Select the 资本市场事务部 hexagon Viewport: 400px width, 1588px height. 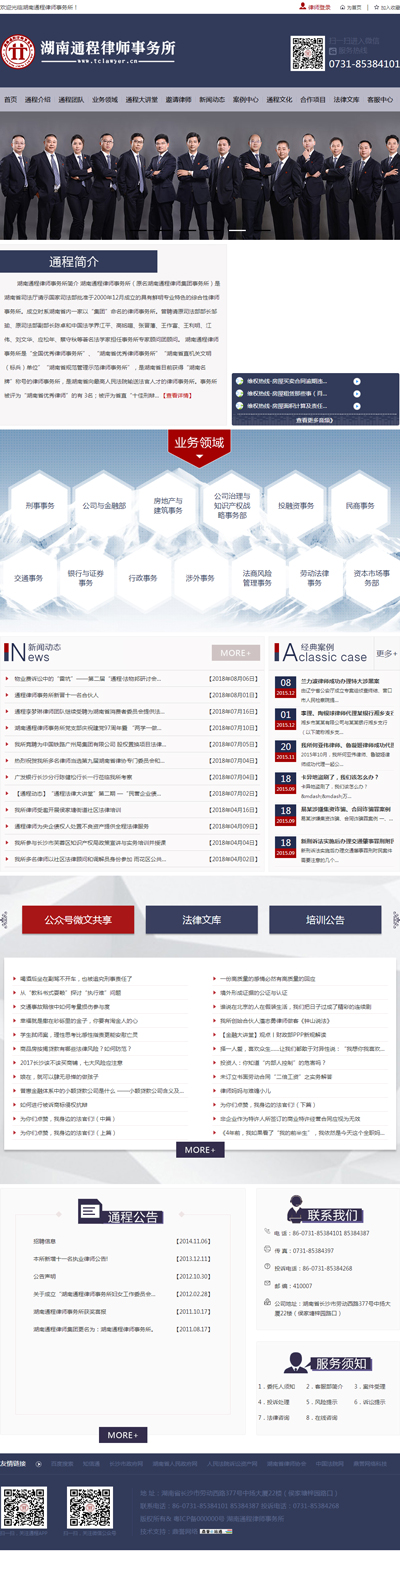372,578
